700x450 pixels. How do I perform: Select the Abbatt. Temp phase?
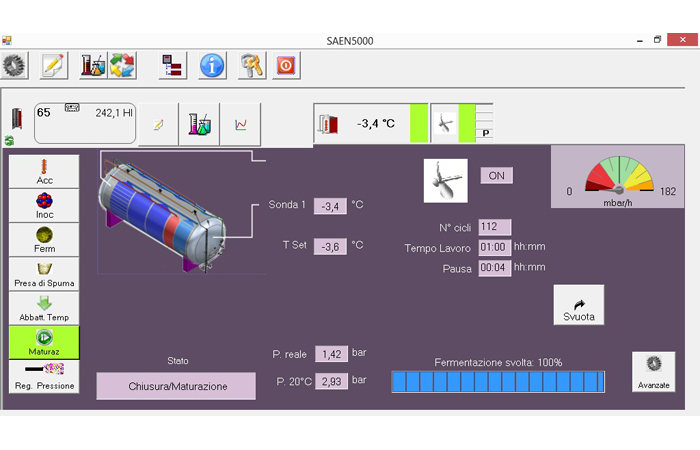pyautogui.click(x=44, y=308)
